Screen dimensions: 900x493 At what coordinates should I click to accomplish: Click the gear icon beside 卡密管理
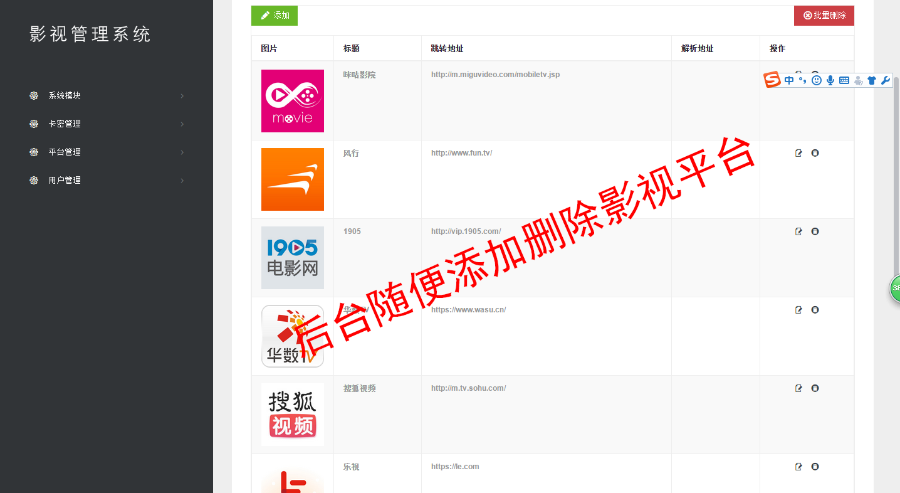34,124
